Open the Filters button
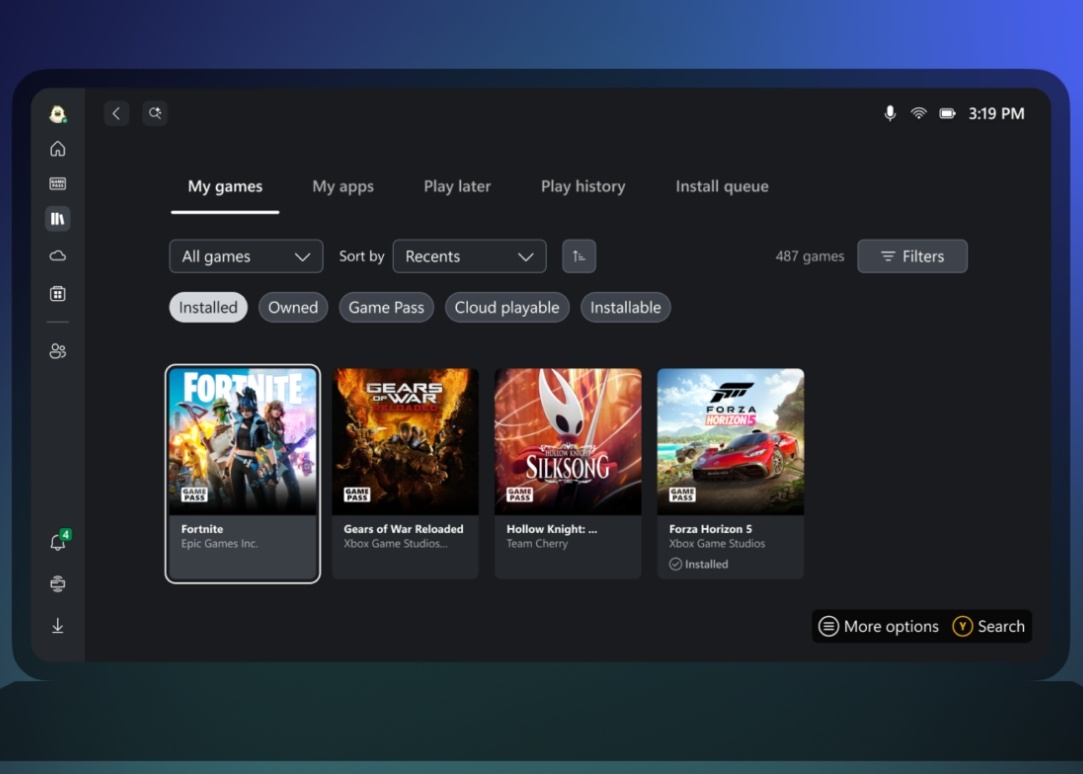The width and height of the screenshot is (1083, 774). (x=912, y=256)
